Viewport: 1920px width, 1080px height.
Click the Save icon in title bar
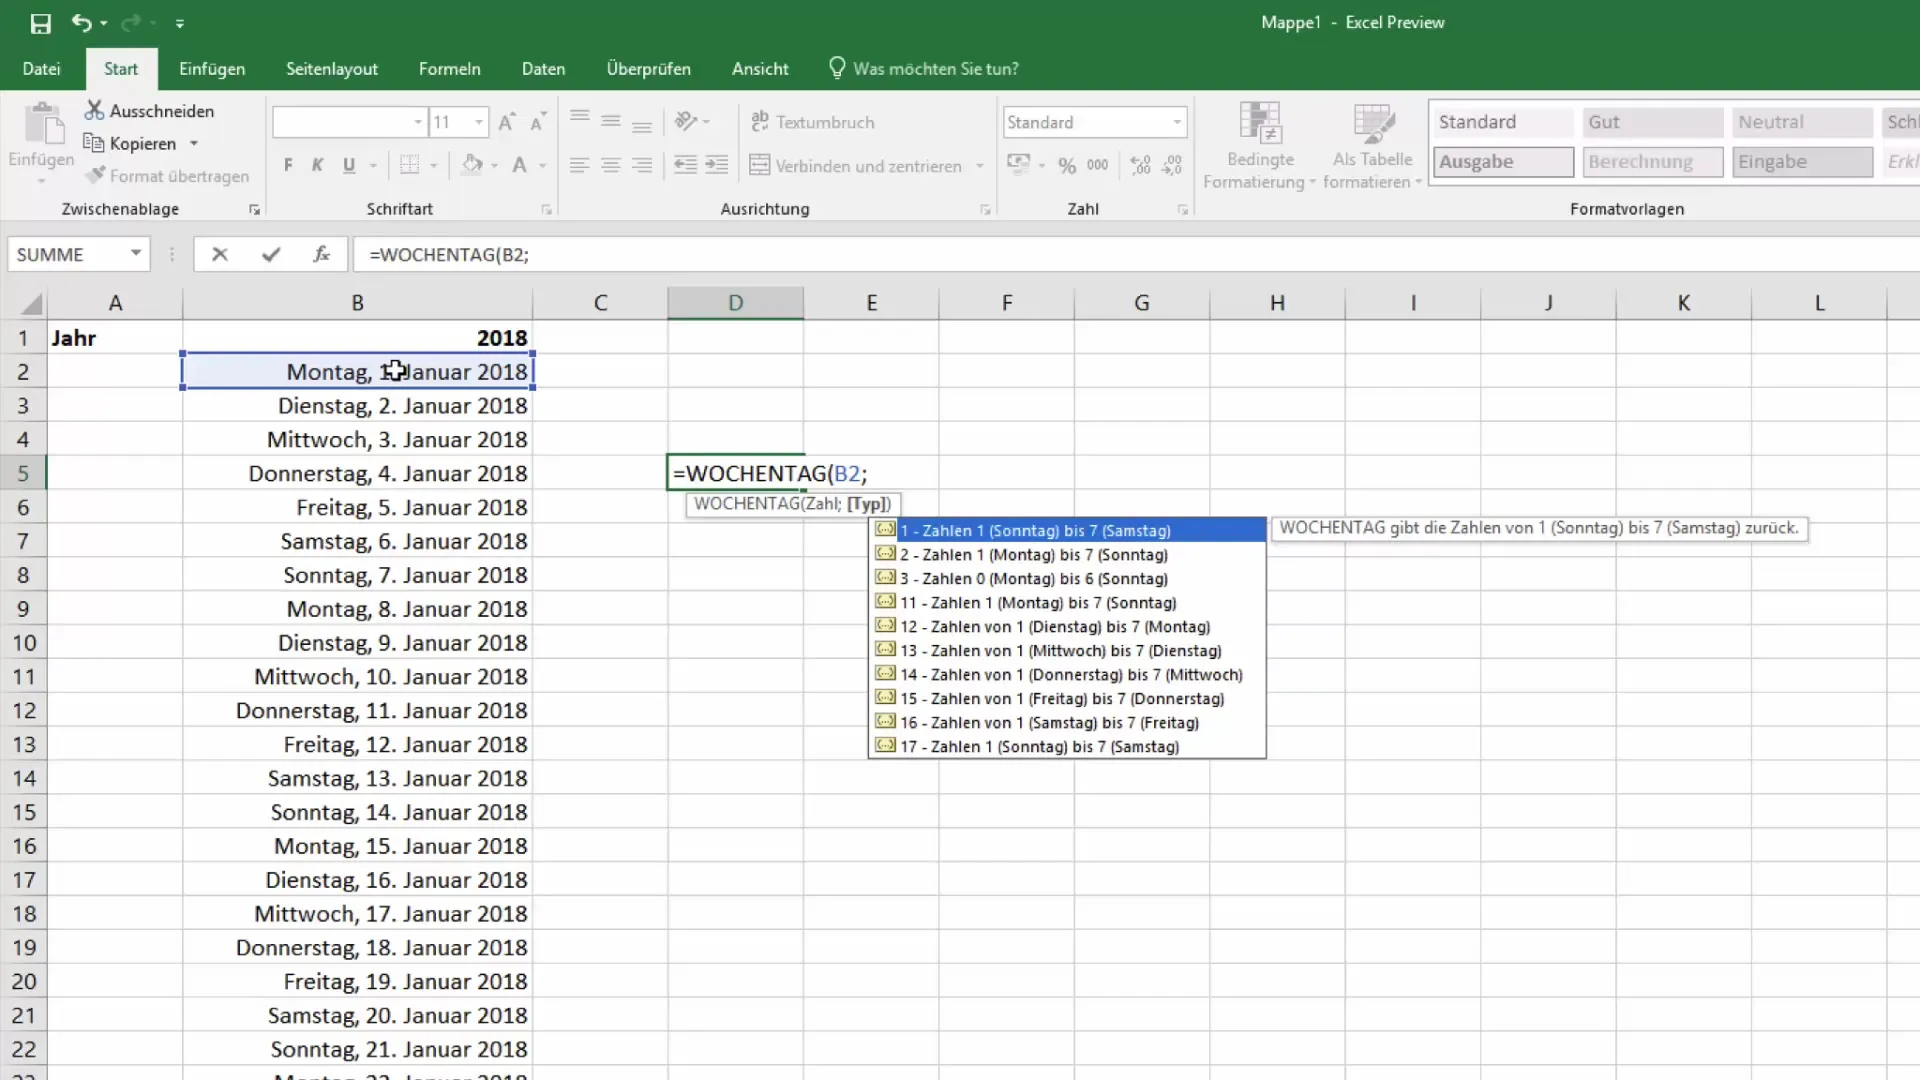(40, 23)
